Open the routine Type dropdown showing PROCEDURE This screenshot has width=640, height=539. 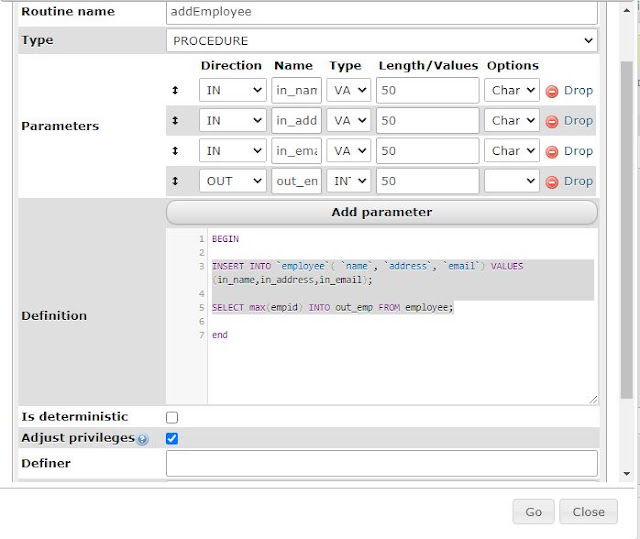click(x=382, y=40)
